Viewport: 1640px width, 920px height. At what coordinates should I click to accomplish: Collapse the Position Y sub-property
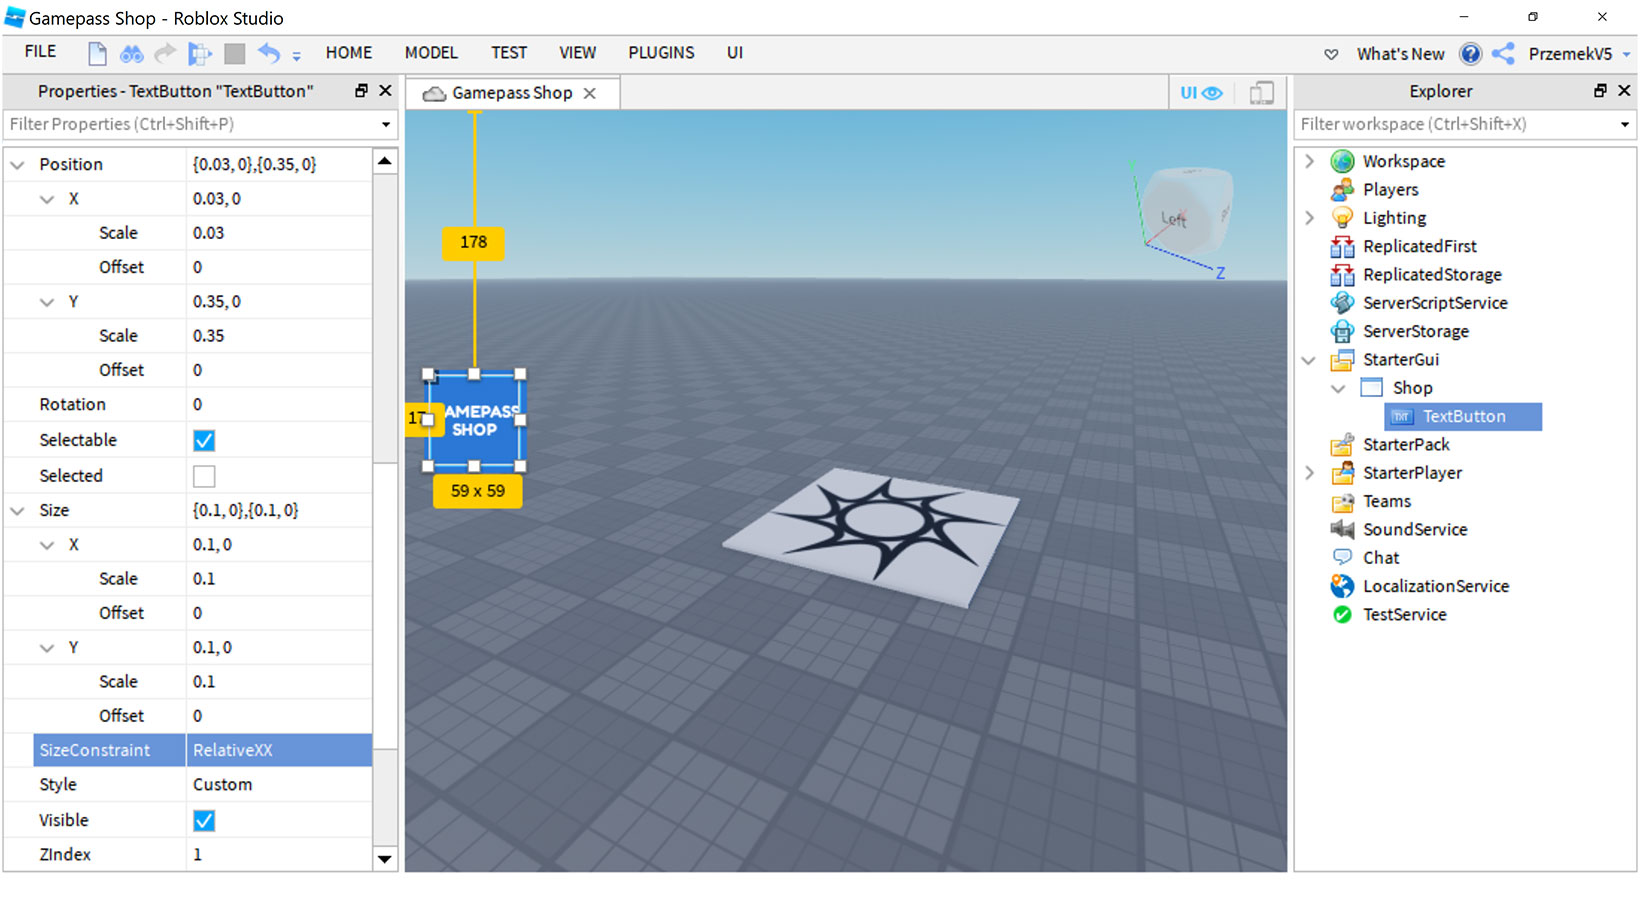click(x=46, y=302)
